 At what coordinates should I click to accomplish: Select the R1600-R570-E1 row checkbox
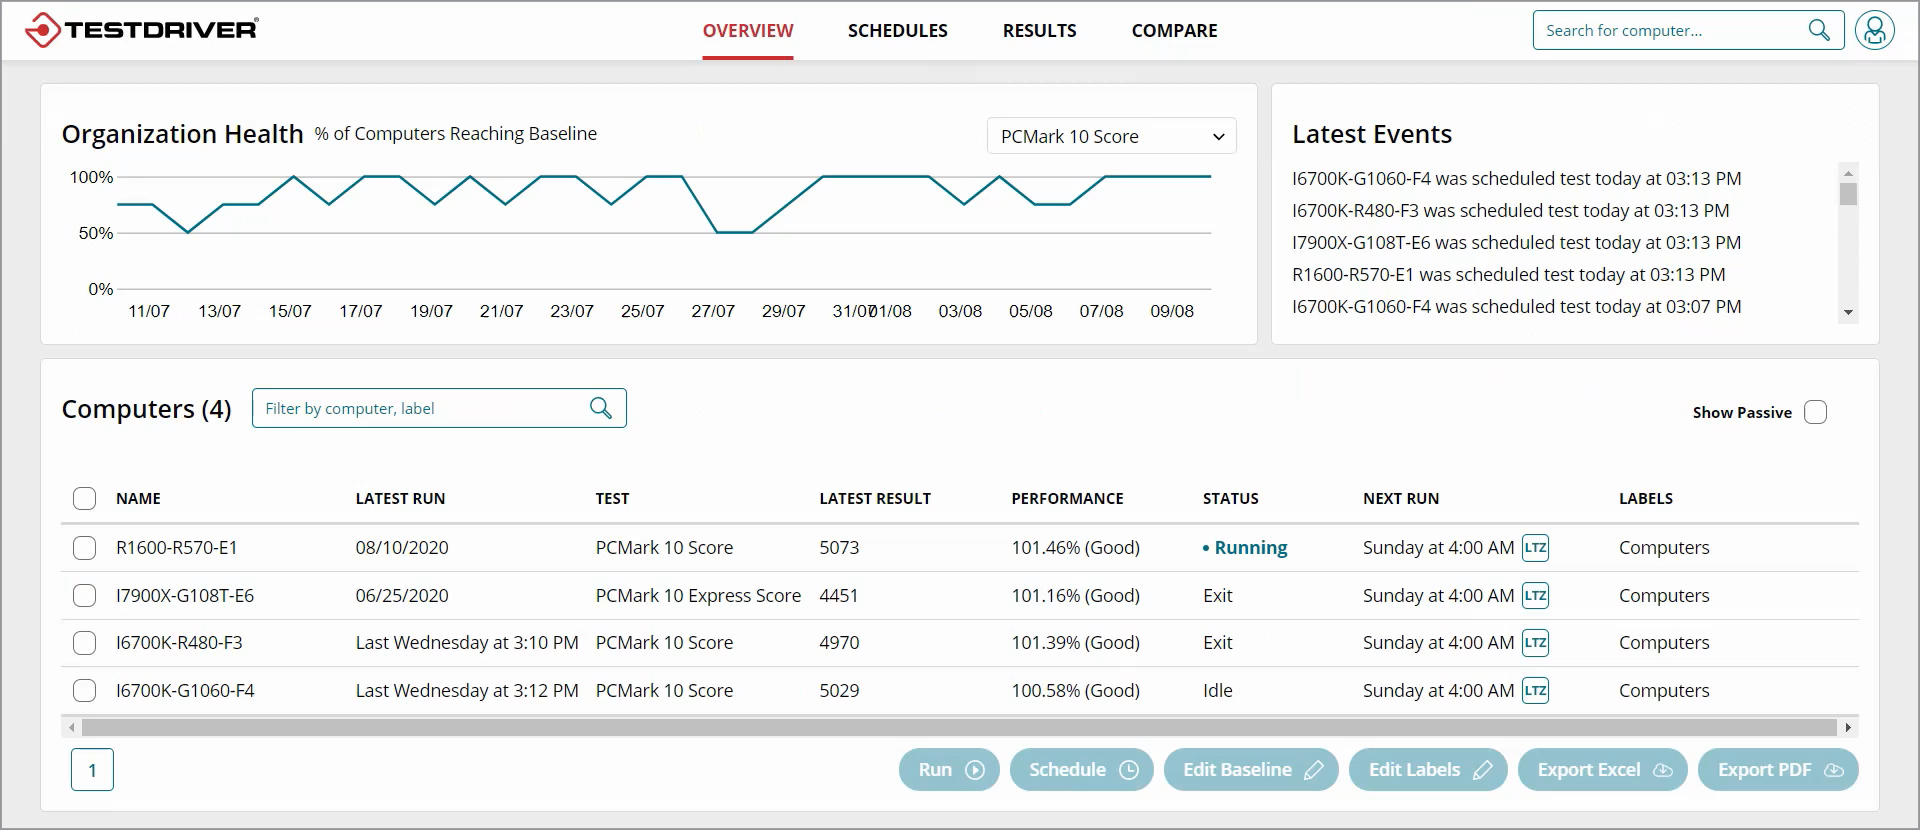point(85,547)
